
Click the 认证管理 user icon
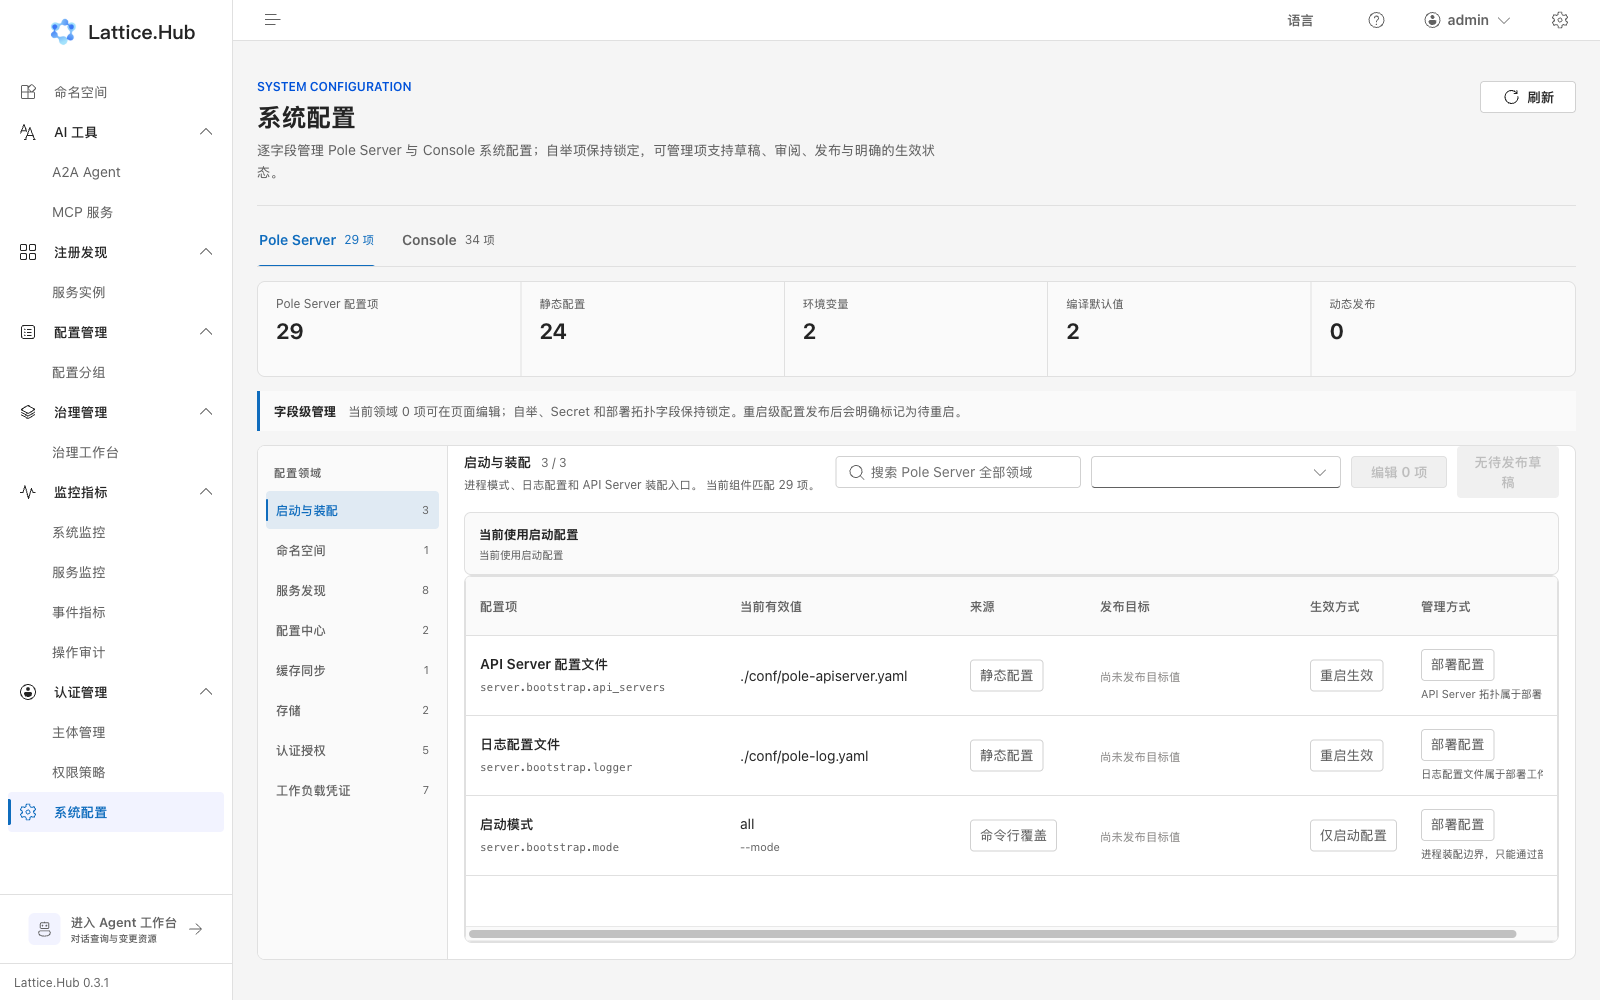pos(28,692)
